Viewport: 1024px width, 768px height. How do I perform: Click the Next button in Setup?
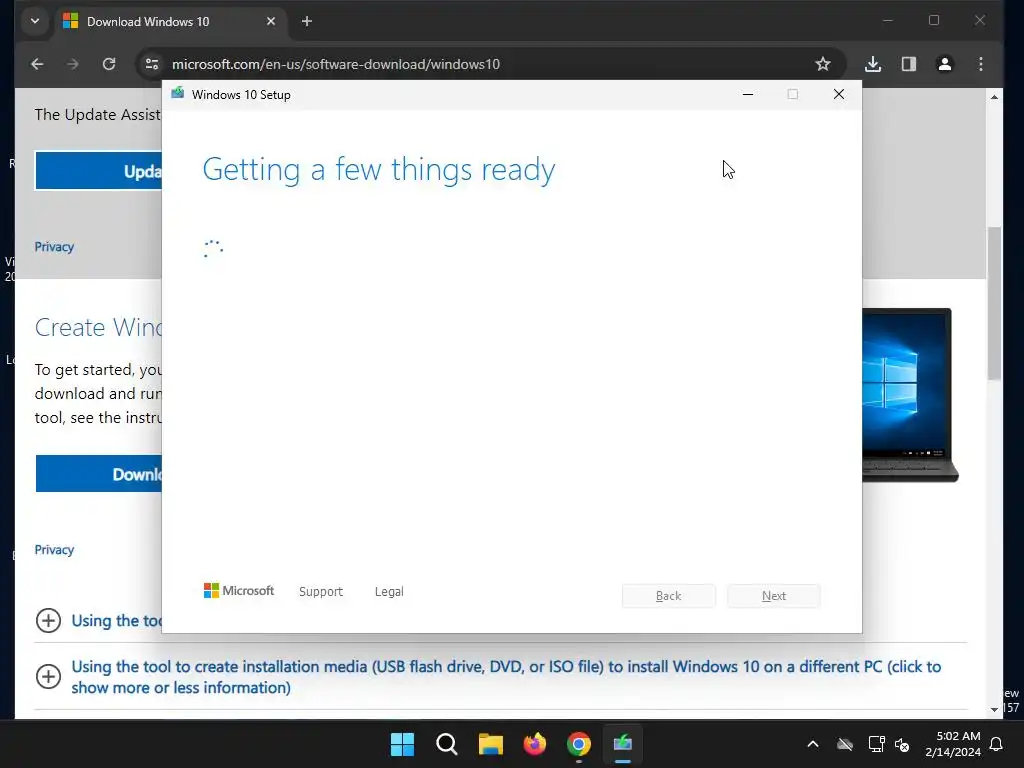coord(774,596)
